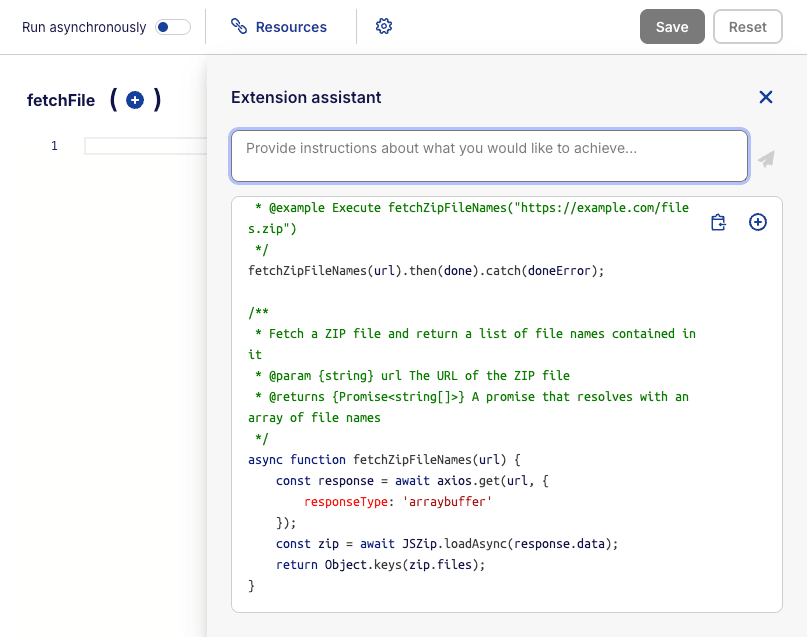Send instructions with the paper plane icon
This screenshot has width=807, height=637.
(766, 159)
